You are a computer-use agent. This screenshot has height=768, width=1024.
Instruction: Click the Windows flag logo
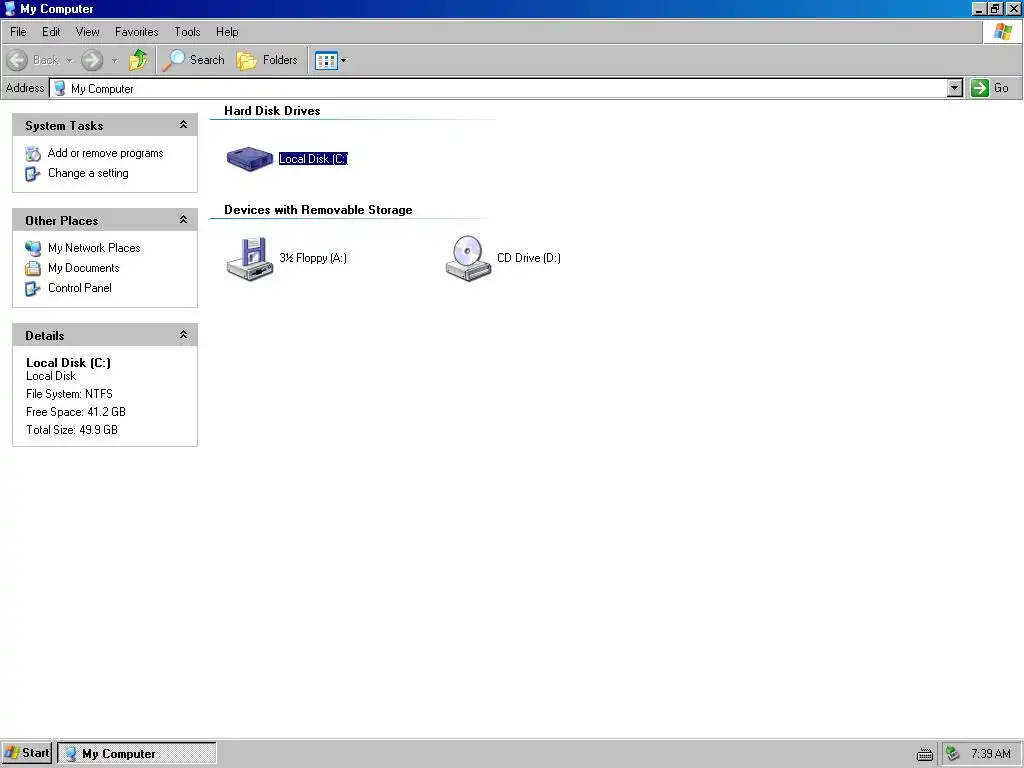[1002, 31]
